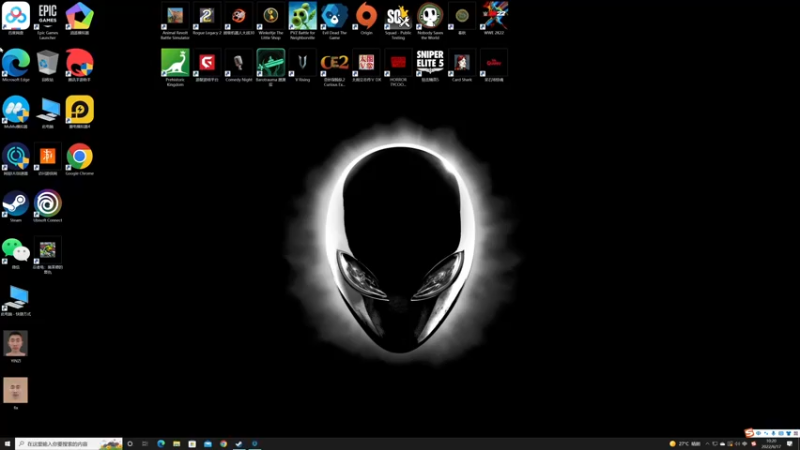Open Task View on the taskbar

145,444
